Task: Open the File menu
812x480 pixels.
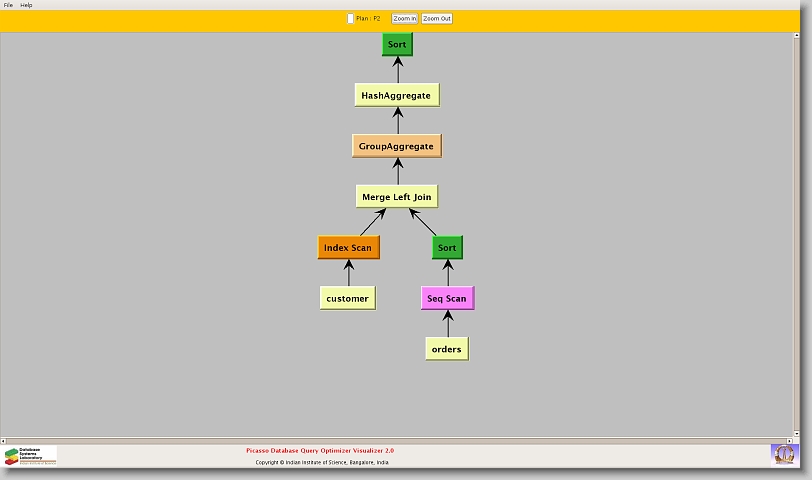Action: click(8, 5)
